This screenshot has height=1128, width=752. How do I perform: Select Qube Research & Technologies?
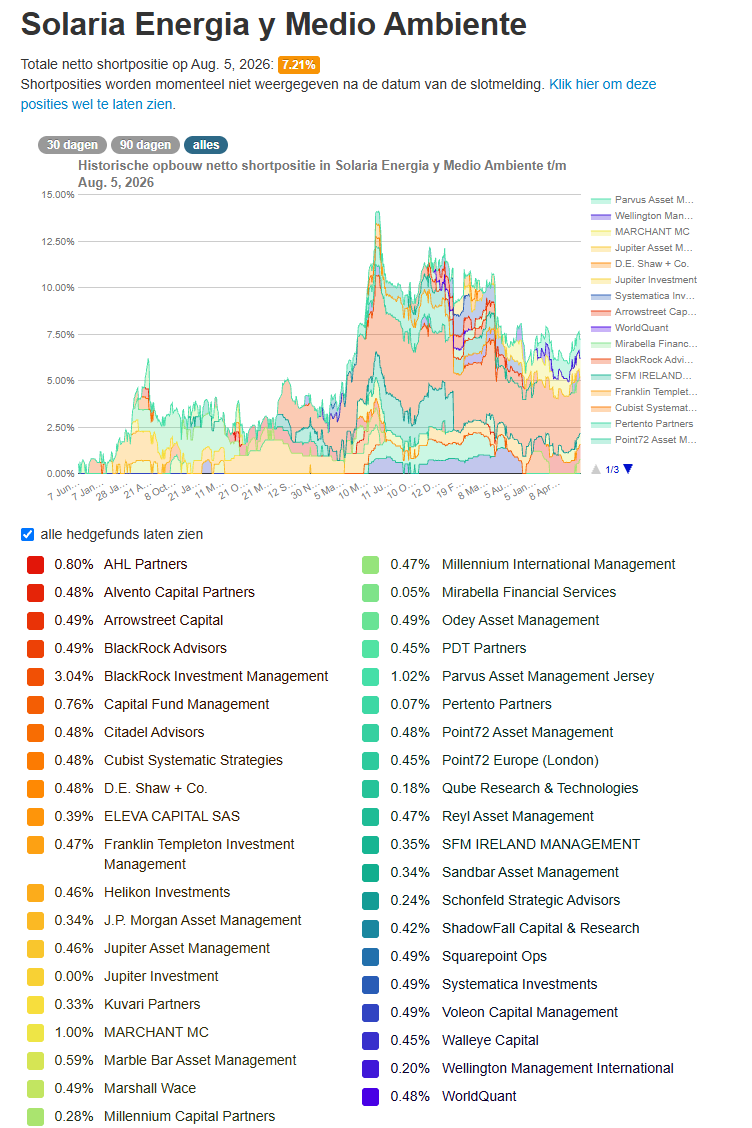point(540,789)
